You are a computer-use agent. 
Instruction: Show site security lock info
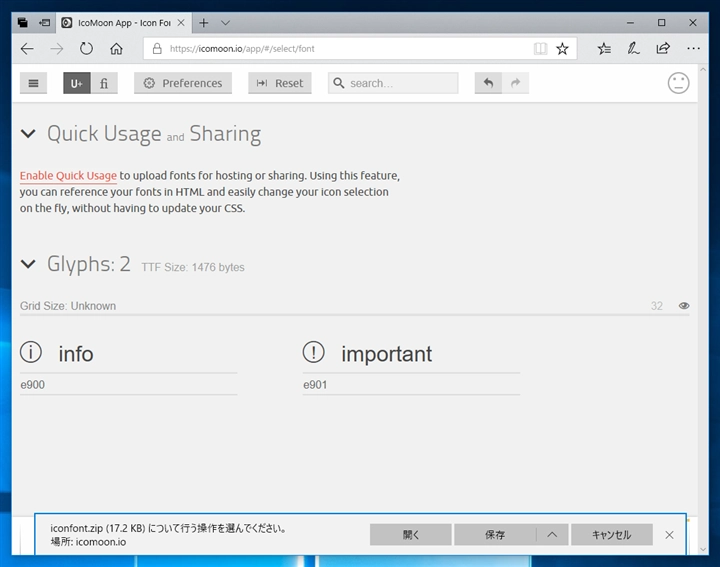pyautogui.click(x=157, y=49)
